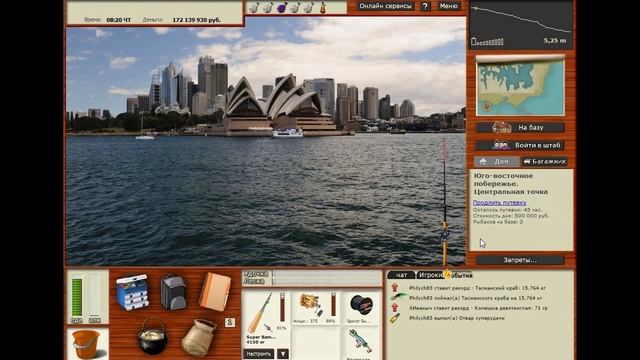Open Онлайн сервисы menu
Viewport: 640px width, 360px height.
(385, 6)
